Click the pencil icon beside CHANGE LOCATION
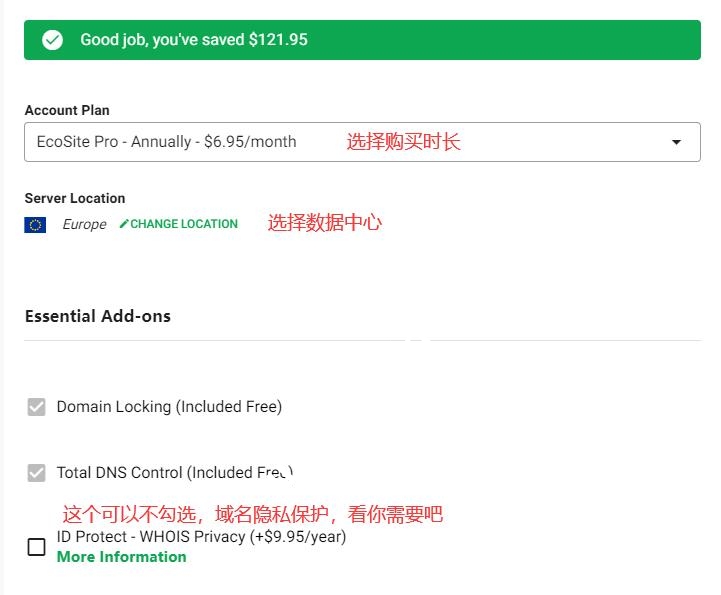Image resolution: width=721 pixels, height=595 pixels. 124,224
